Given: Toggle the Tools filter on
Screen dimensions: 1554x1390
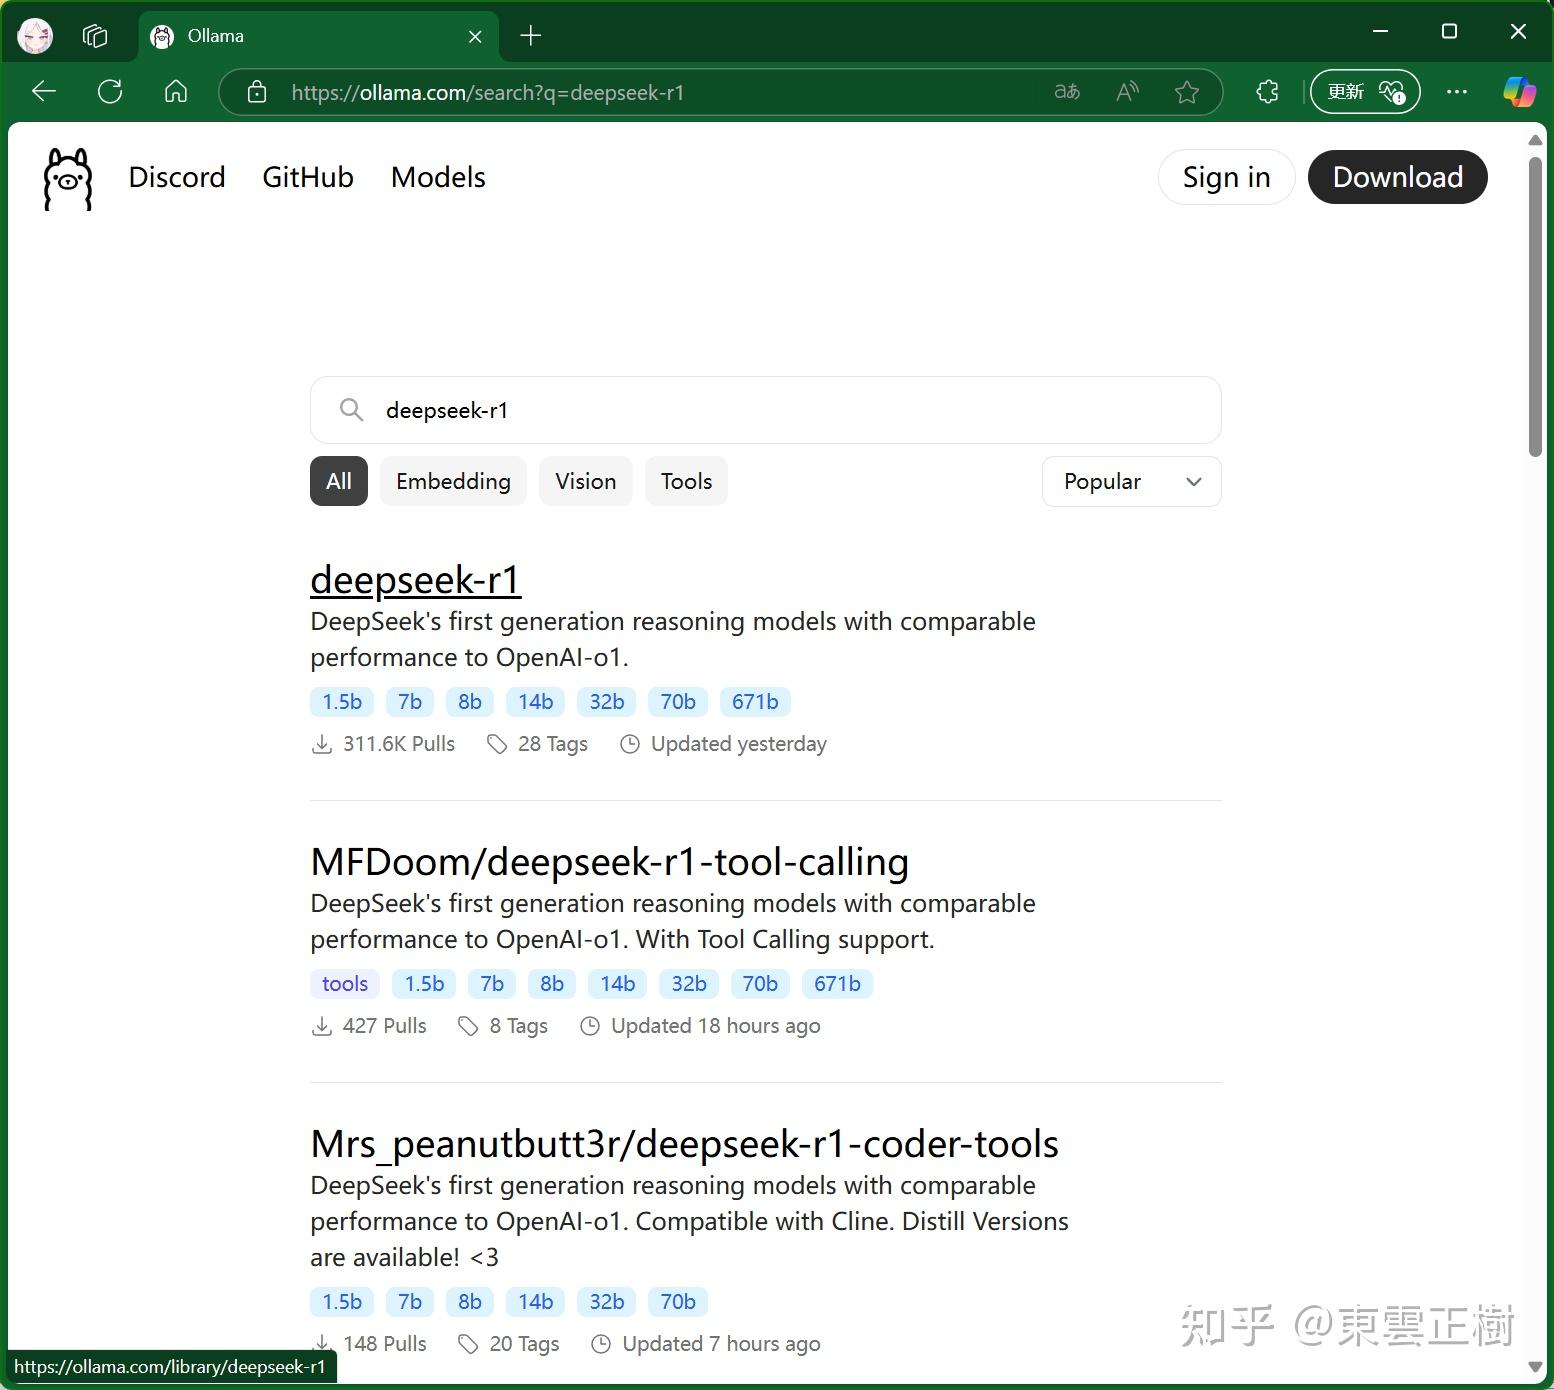Looking at the screenshot, I should 685,481.
